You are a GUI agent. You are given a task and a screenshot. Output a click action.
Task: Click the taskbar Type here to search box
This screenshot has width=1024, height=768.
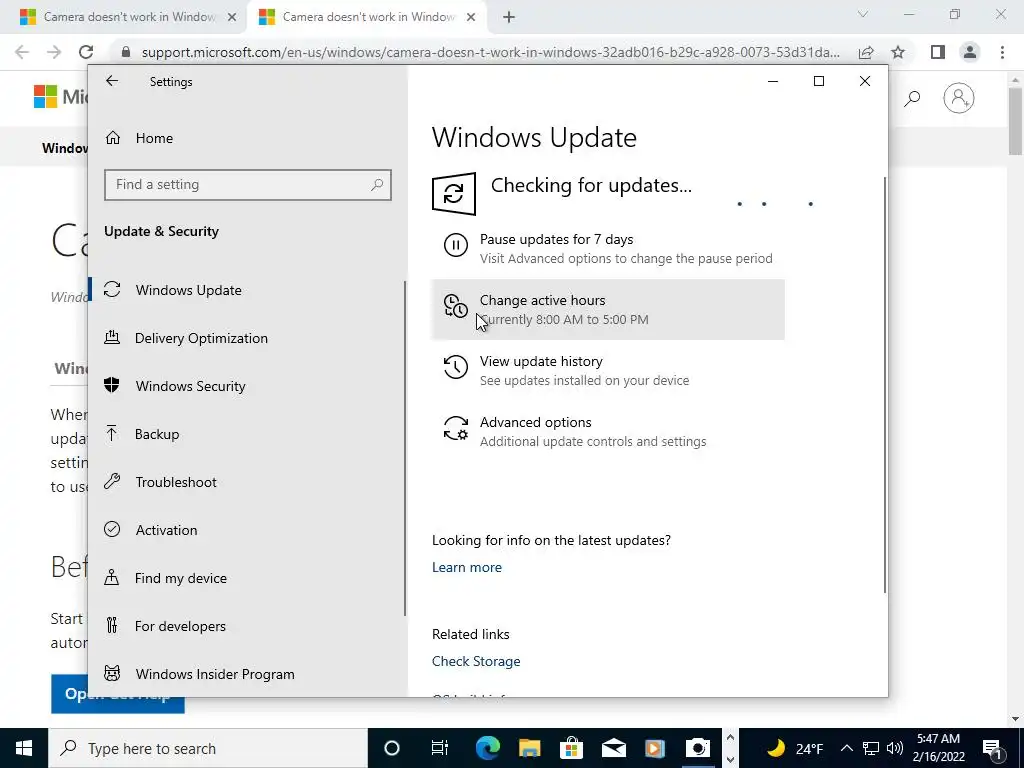pyautogui.click(x=208, y=748)
